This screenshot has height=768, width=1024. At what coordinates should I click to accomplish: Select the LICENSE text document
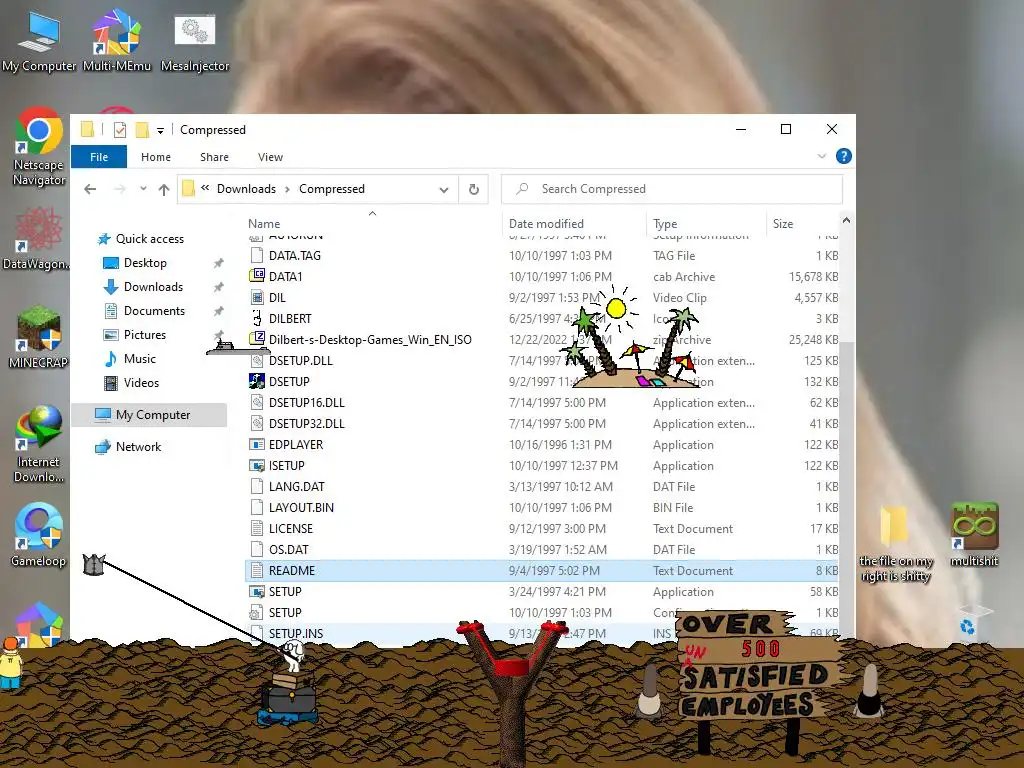pos(541,528)
